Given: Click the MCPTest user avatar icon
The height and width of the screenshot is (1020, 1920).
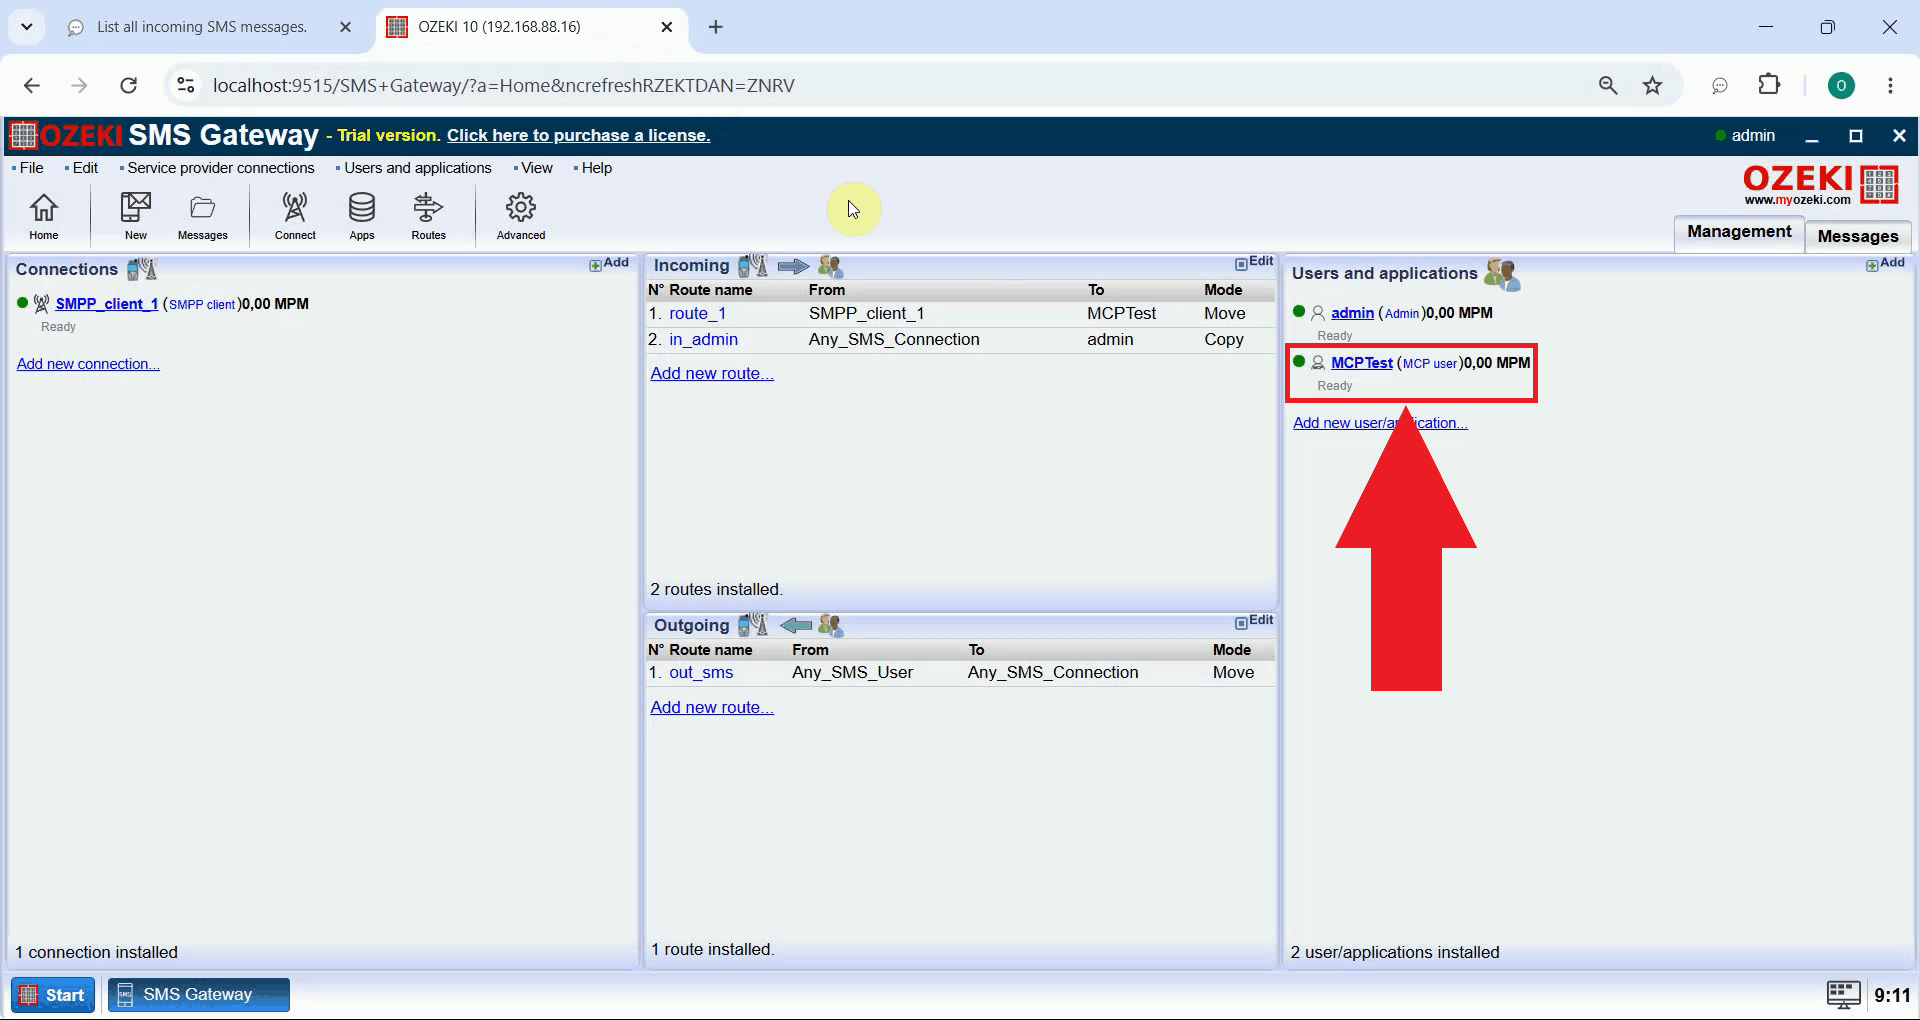Looking at the screenshot, I should point(1318,363).
